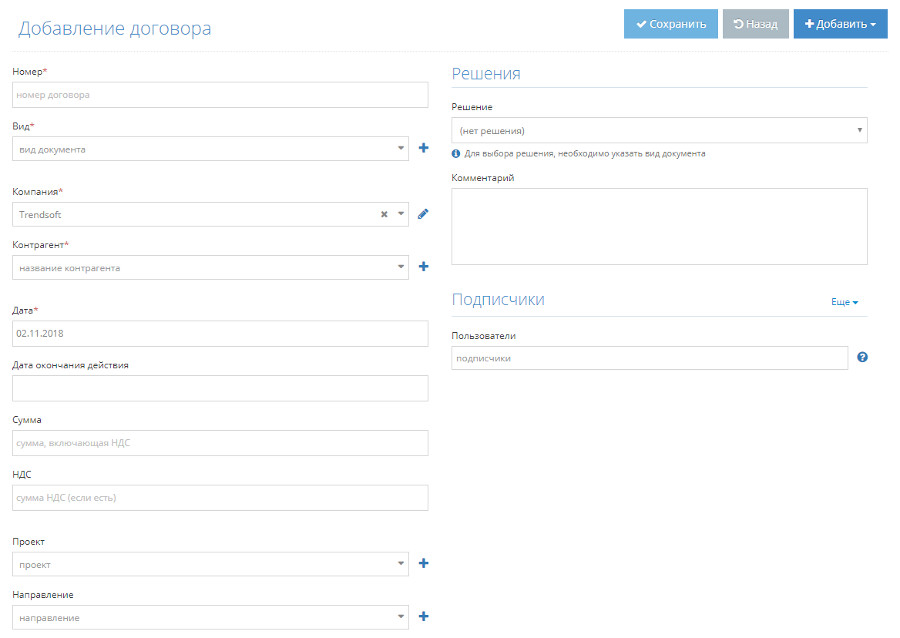Open the Вид document type dropdown
Screen dimensions: 900x638
click(x=210, y=149)
